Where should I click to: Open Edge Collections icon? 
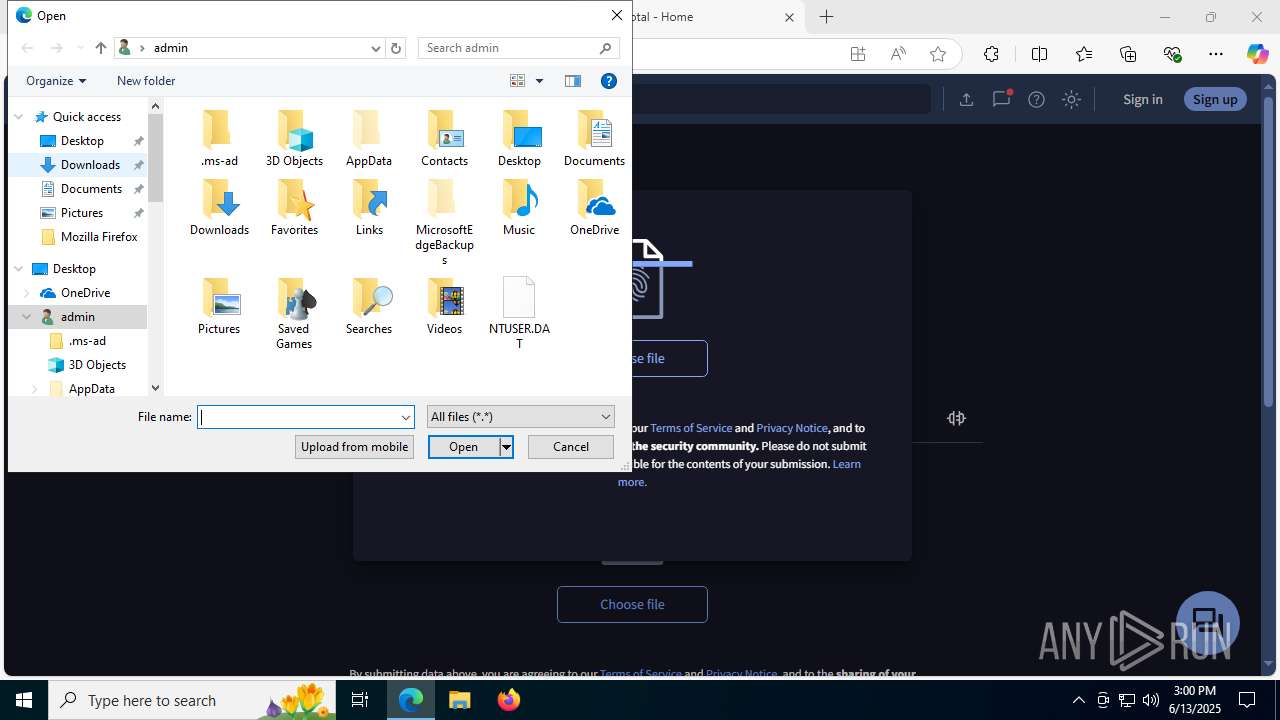point(1128,54)
